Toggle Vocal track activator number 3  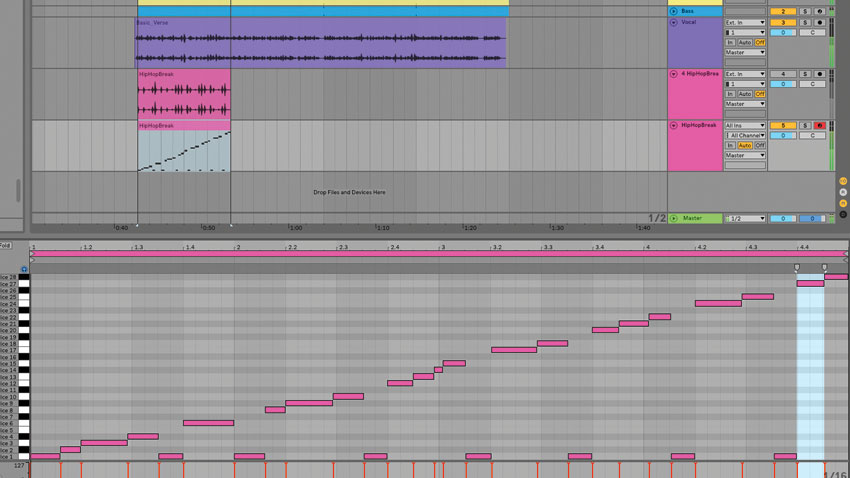[x=783, y=23]
